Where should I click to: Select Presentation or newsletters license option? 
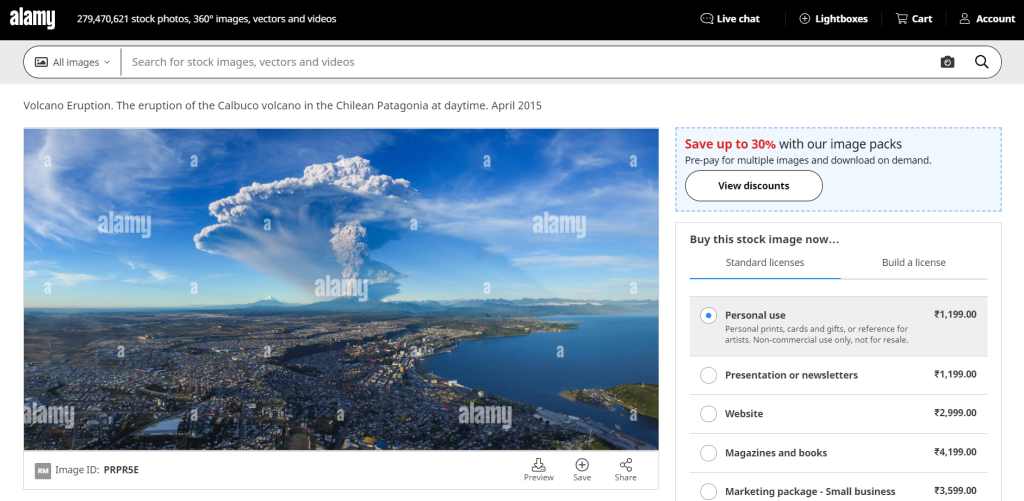tap(709, 375)
